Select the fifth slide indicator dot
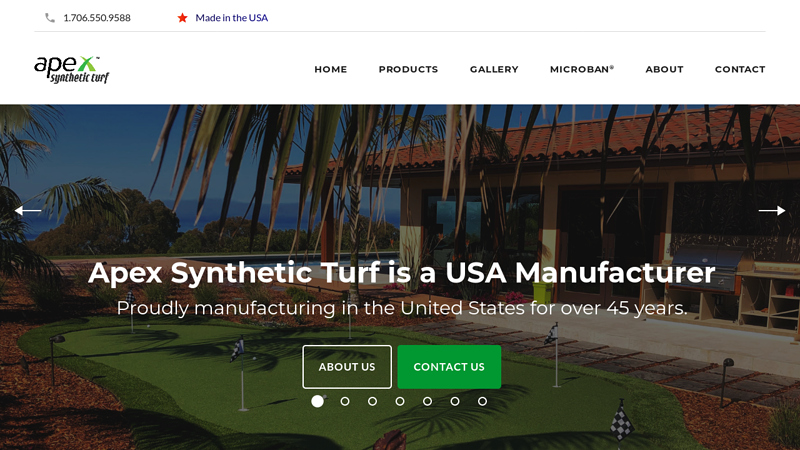Screen dimensions: 800x450 [x=428, y=402]
